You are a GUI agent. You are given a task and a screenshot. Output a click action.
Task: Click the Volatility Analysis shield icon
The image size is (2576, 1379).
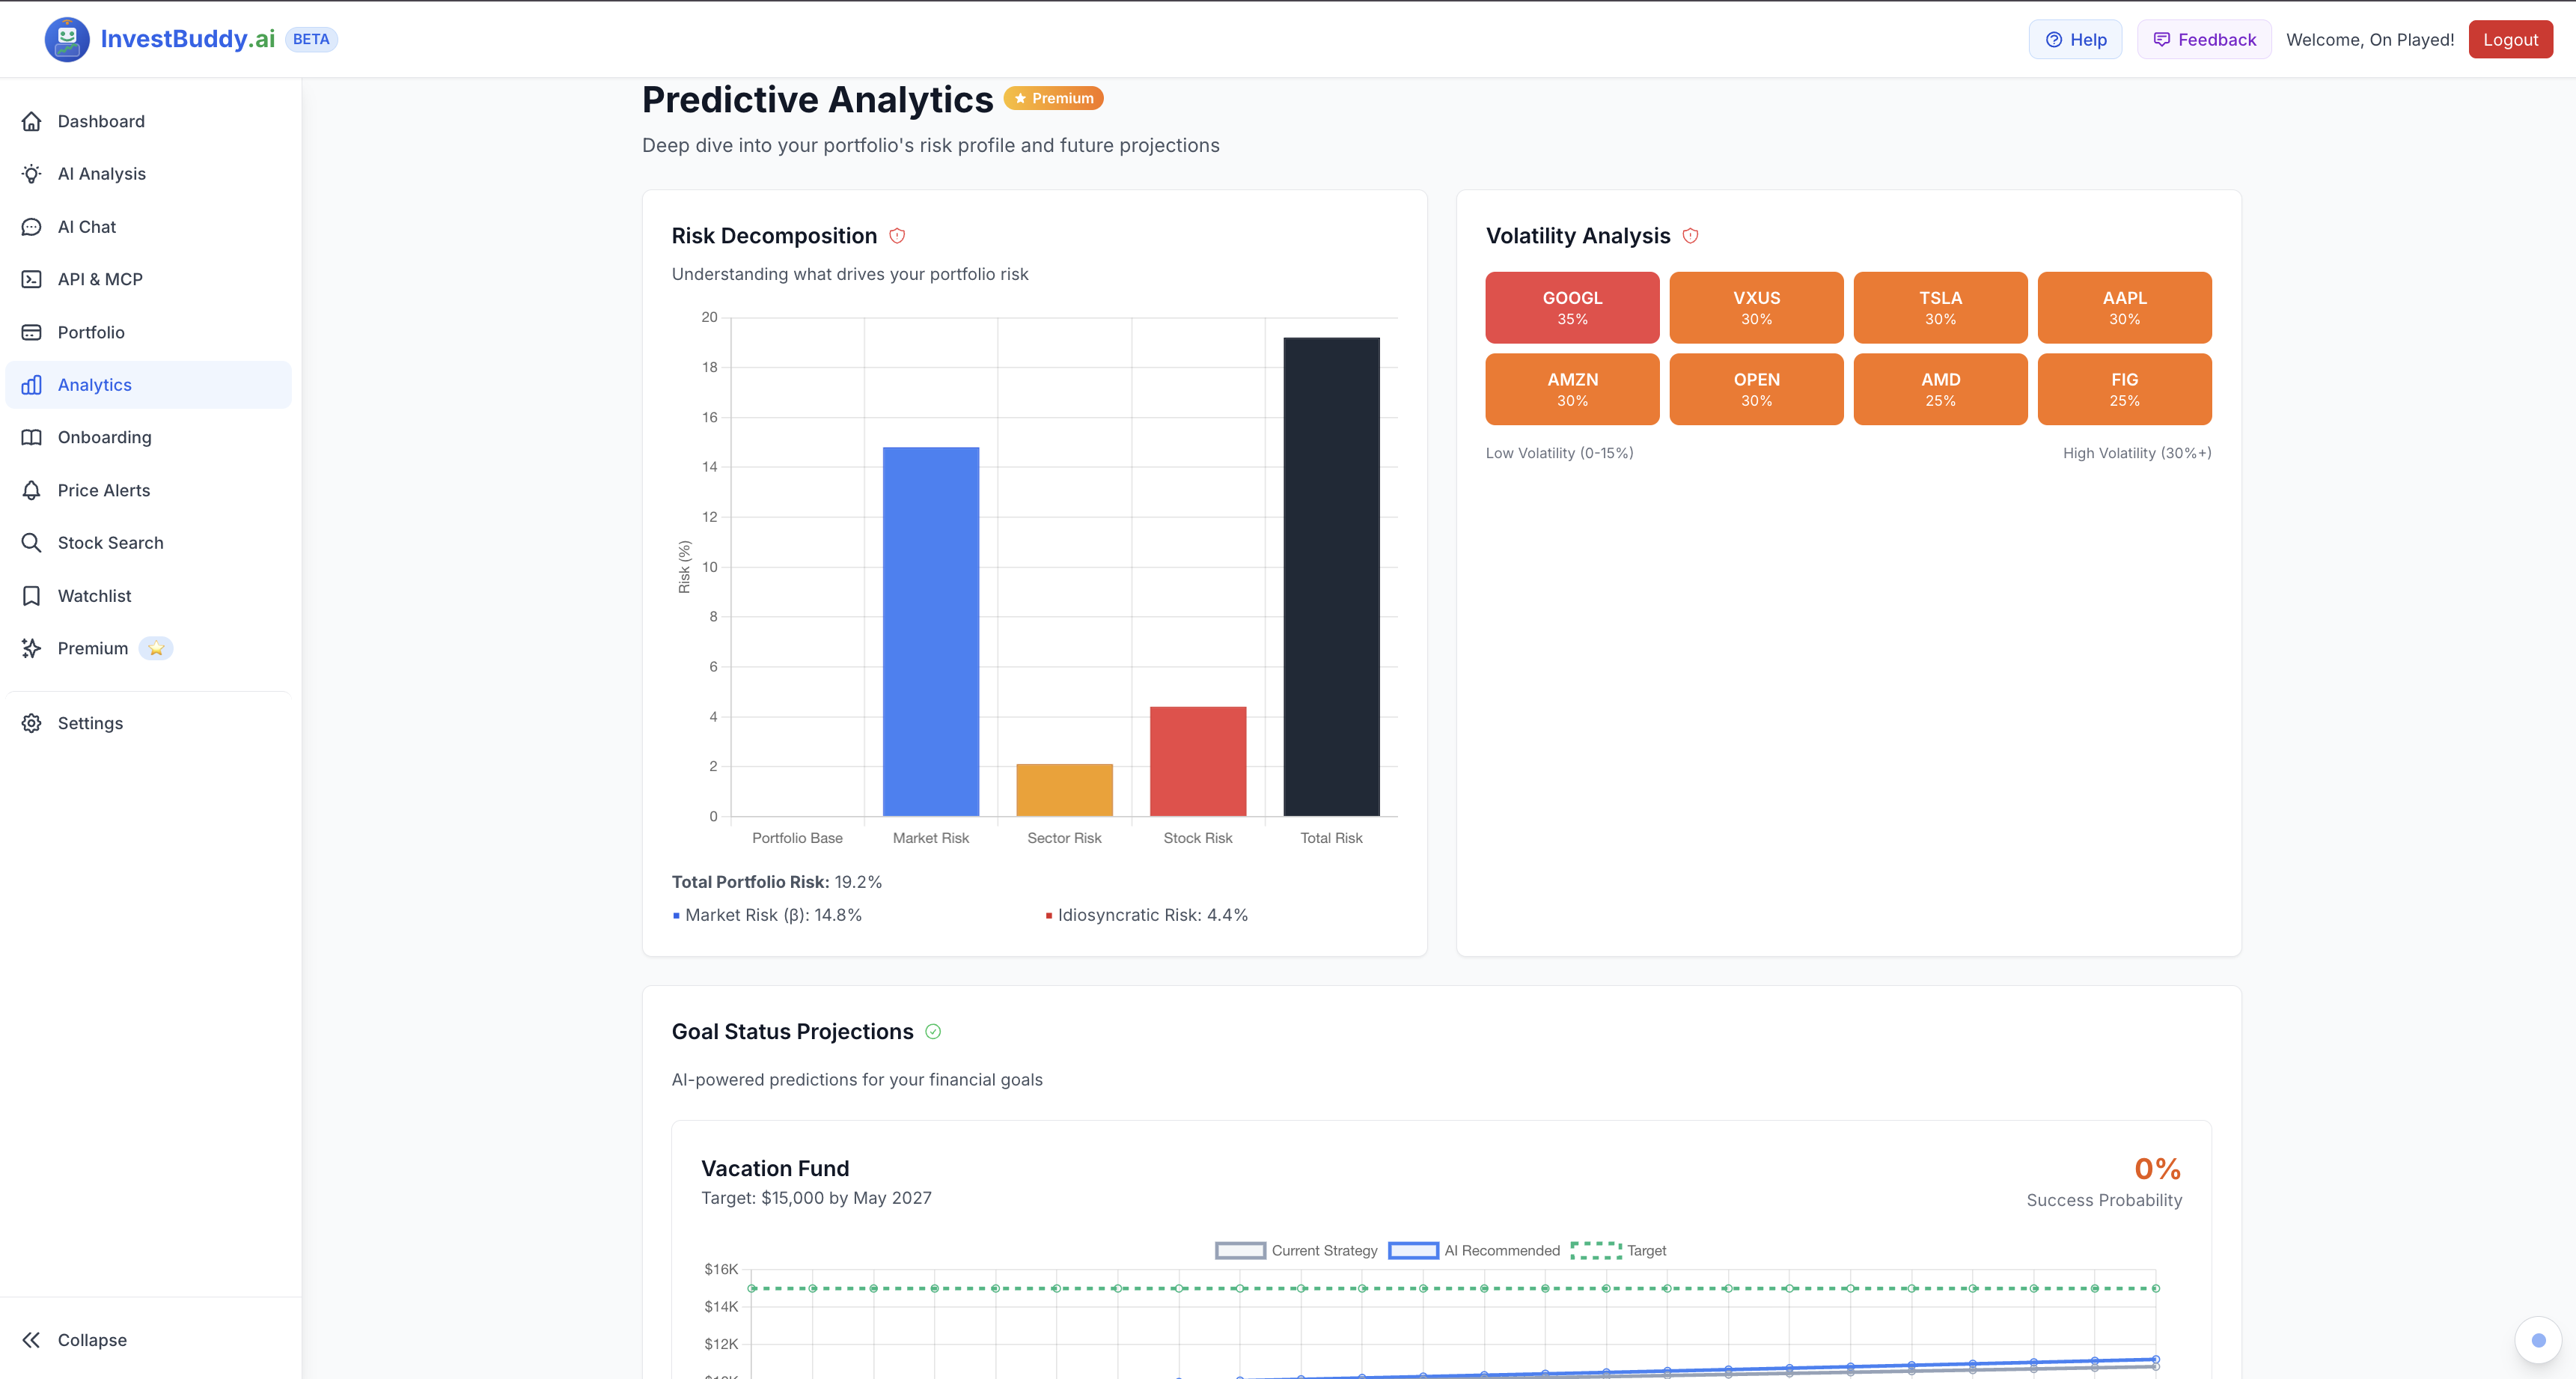(x=1691, y=236)
